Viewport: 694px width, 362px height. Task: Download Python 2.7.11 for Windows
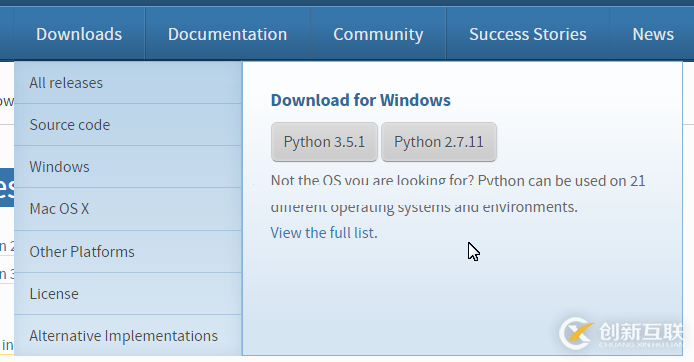(x=439, y=142)
